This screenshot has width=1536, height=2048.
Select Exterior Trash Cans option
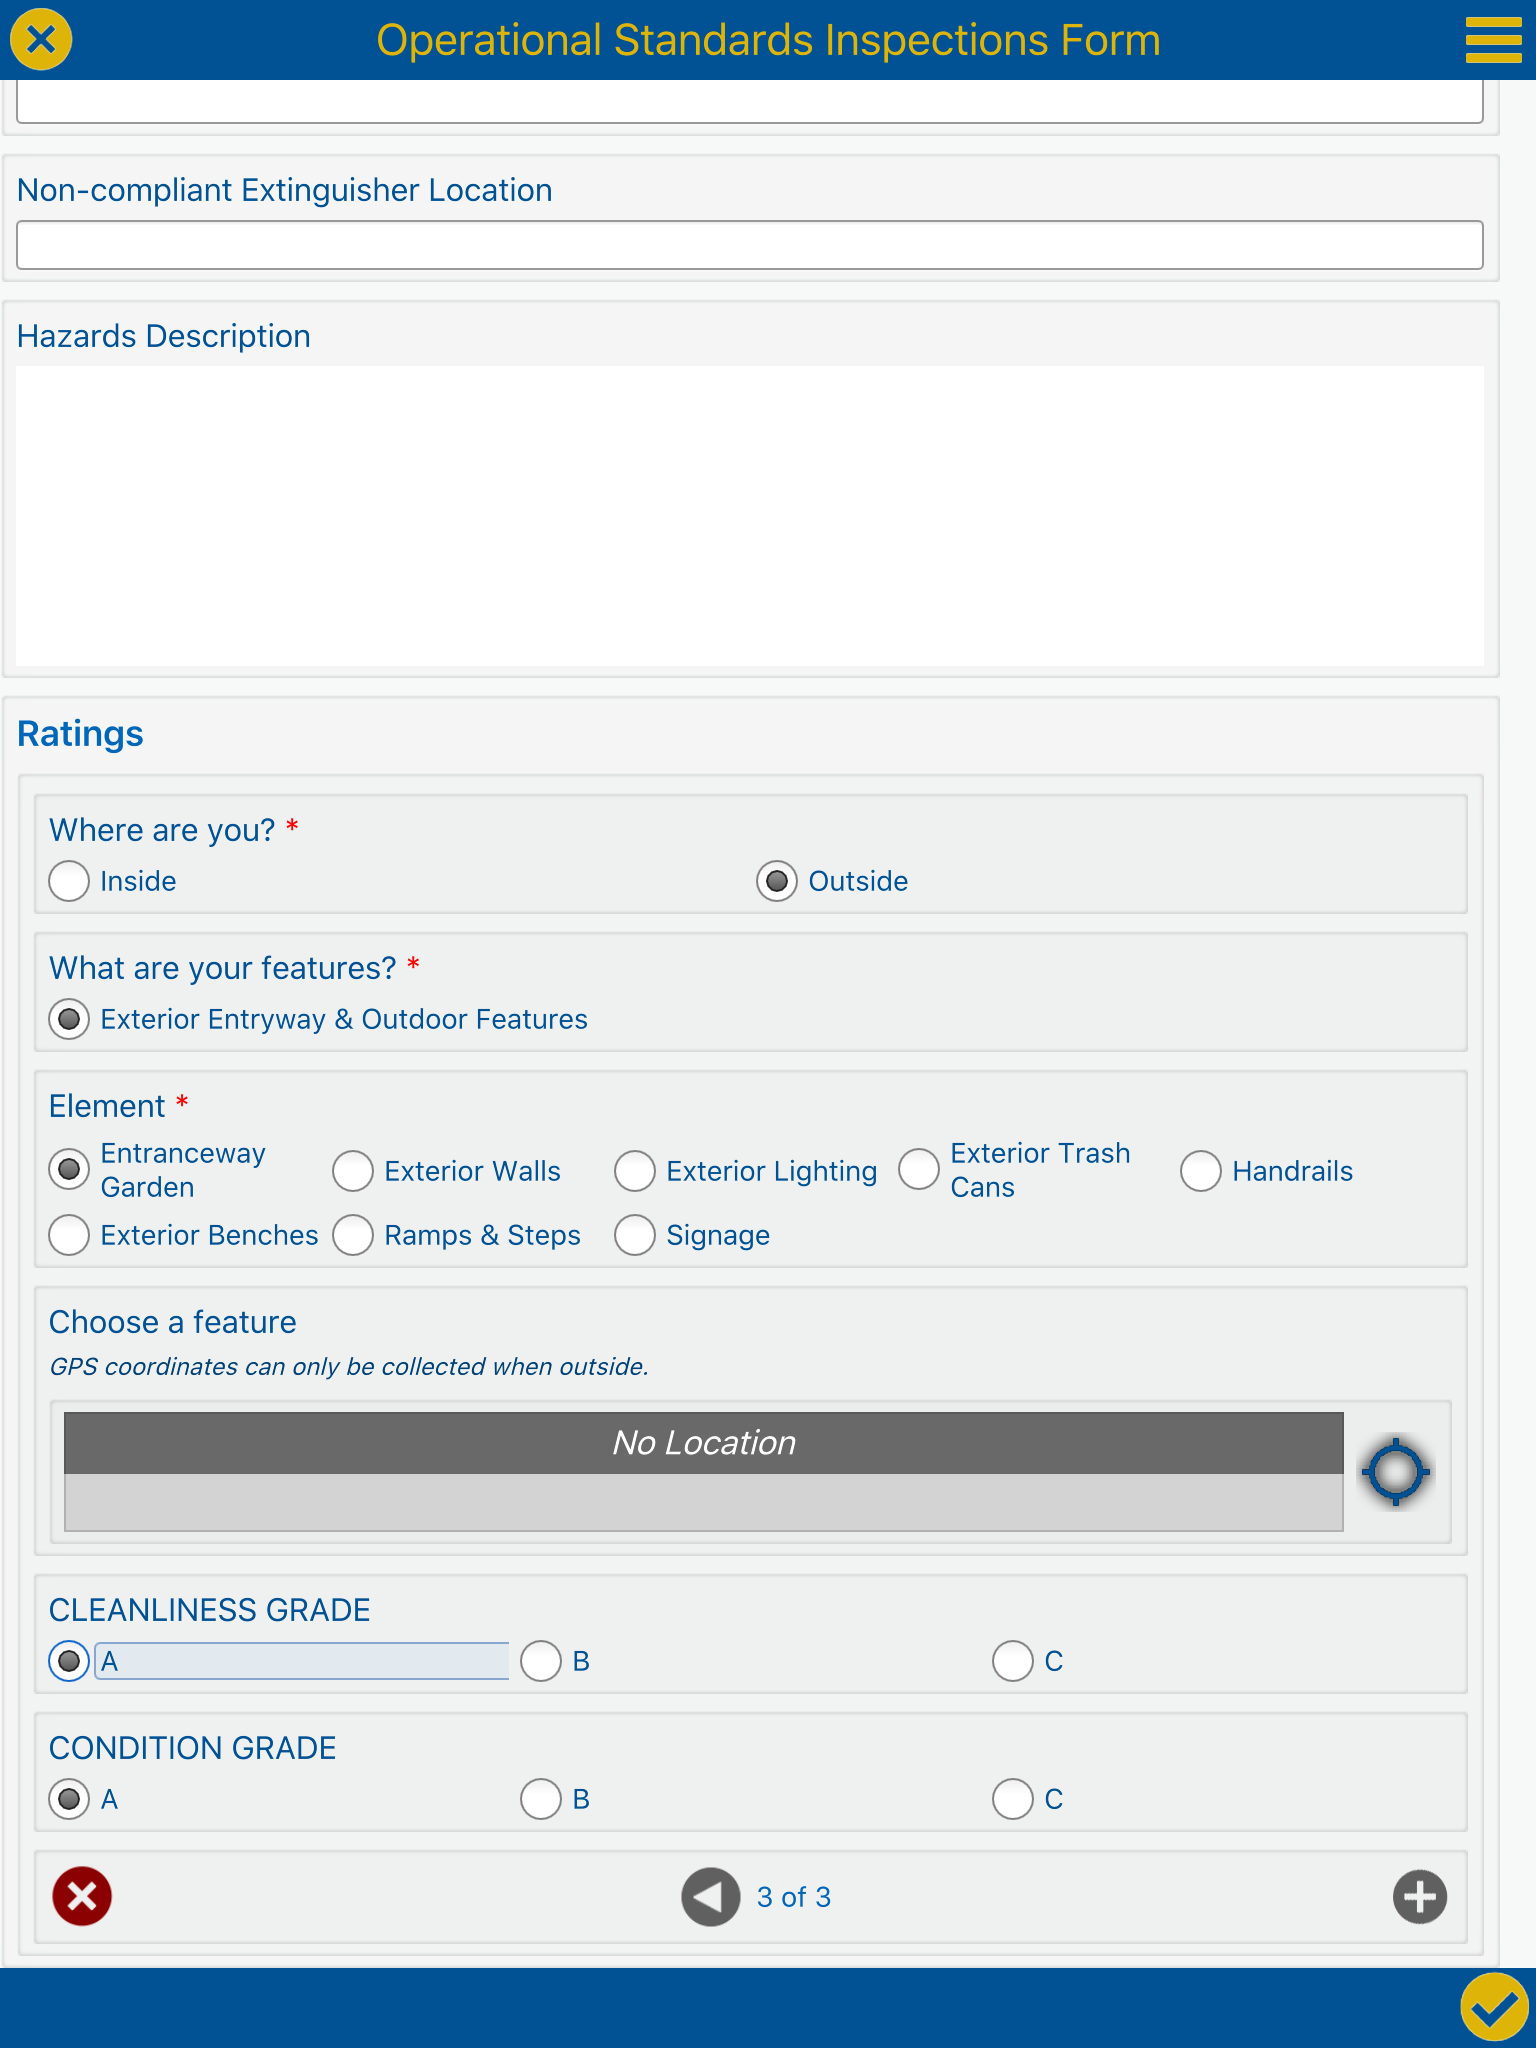(919, 1169)
